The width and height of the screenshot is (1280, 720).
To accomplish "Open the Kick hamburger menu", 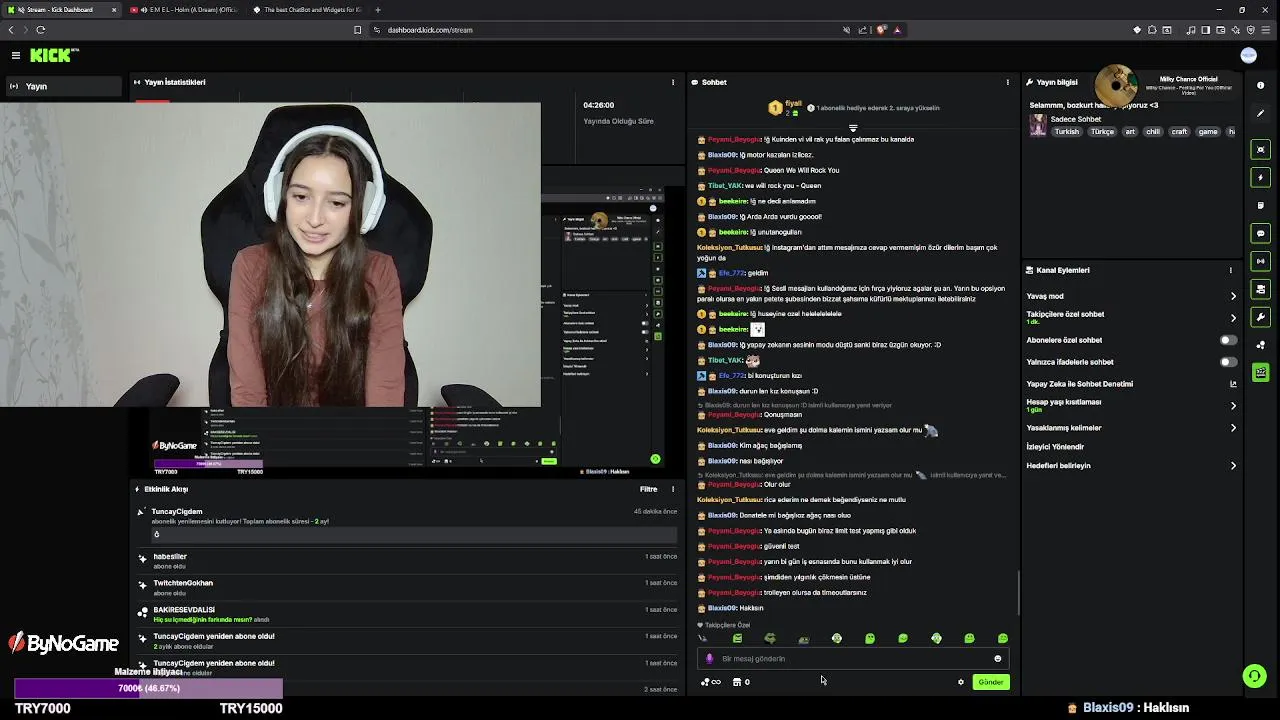I will coord(16,55).
